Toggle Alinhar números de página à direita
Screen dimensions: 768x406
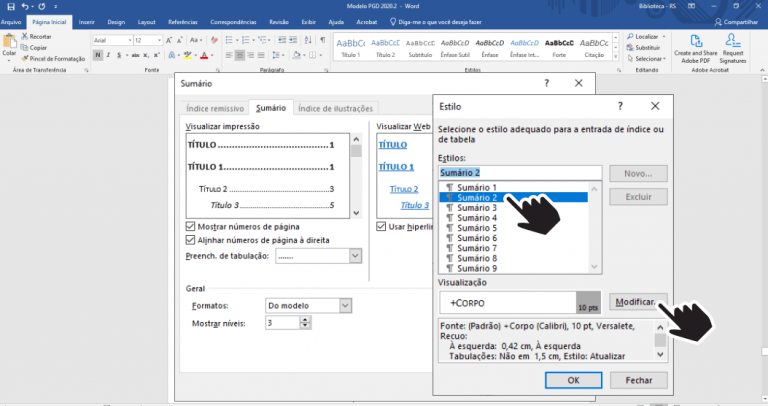[191, 240]
